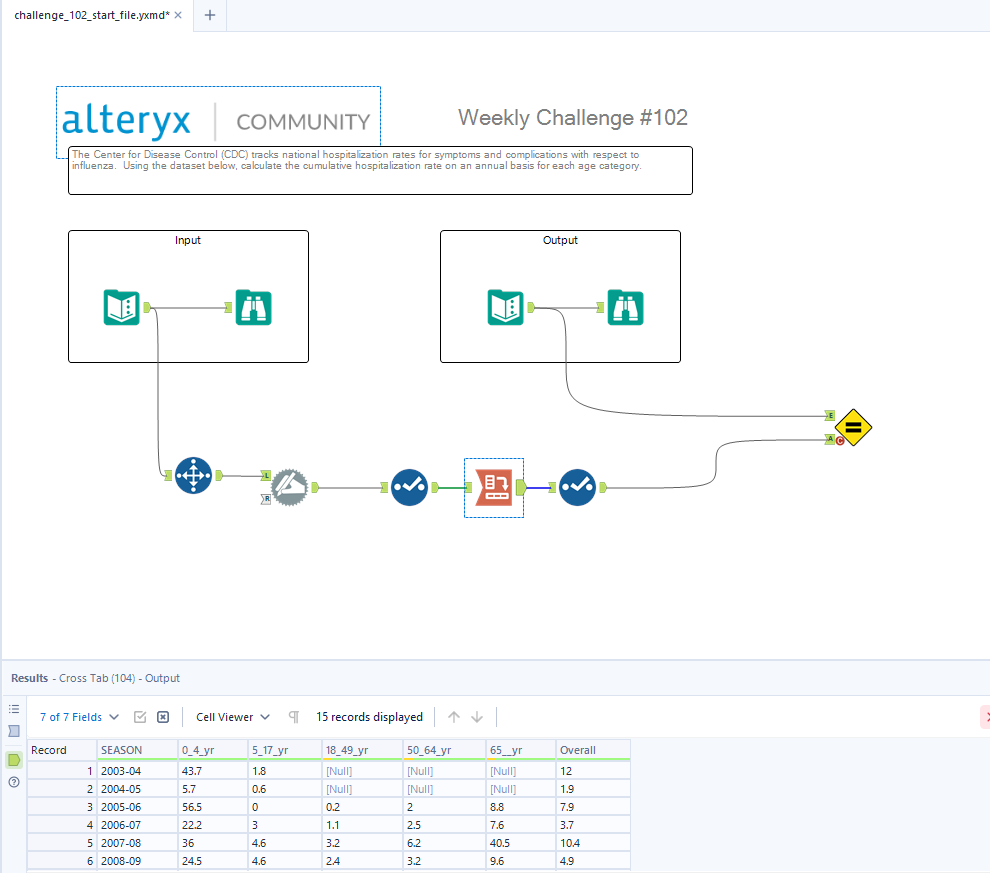Click the Overall column header
The width and height of the screenshot is (990, 873).
click(593, 750)
